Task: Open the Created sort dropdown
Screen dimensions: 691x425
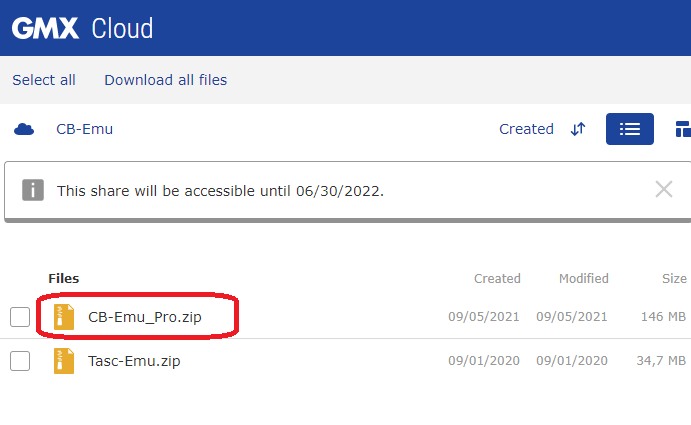Action: [526, 129]
